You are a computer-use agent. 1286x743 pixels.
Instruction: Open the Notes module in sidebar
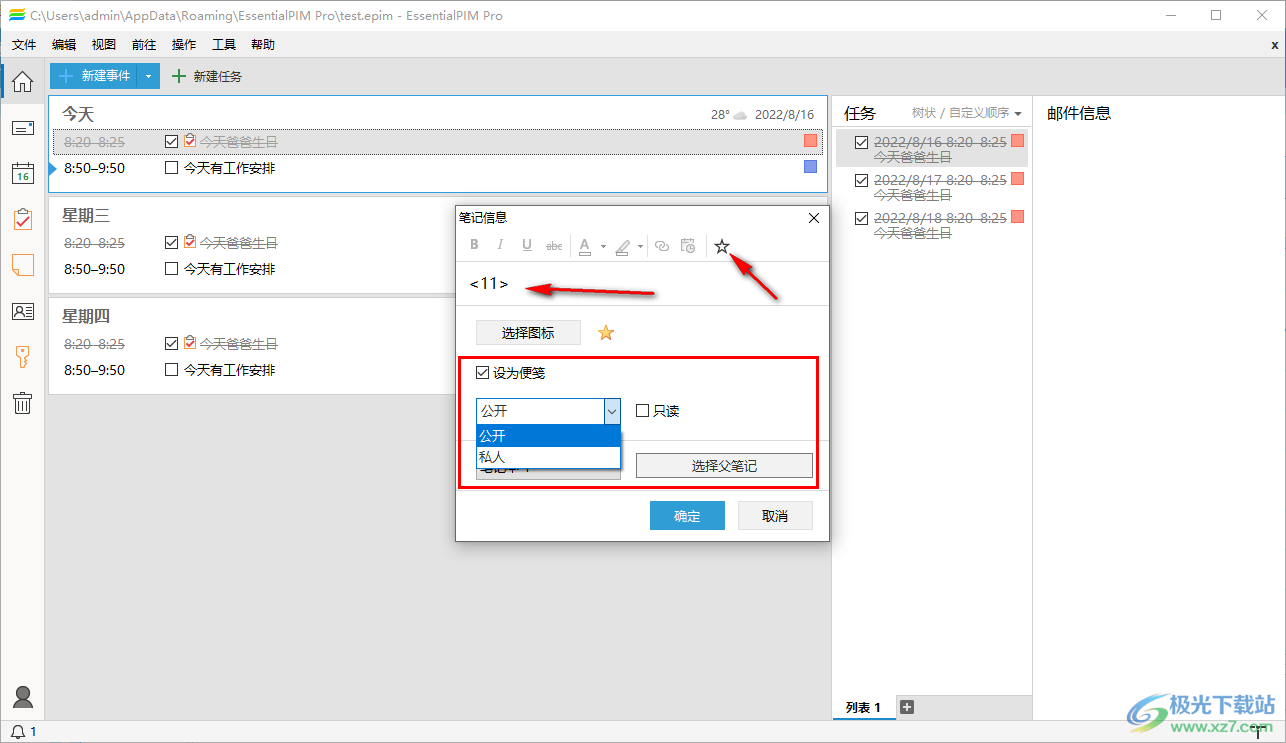(22, 265)
